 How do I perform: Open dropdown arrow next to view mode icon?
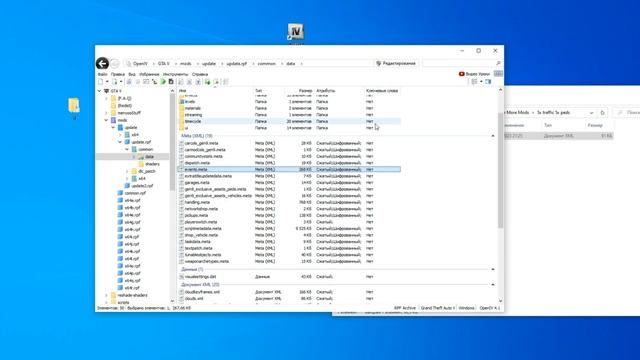click(x=481, y=82)
